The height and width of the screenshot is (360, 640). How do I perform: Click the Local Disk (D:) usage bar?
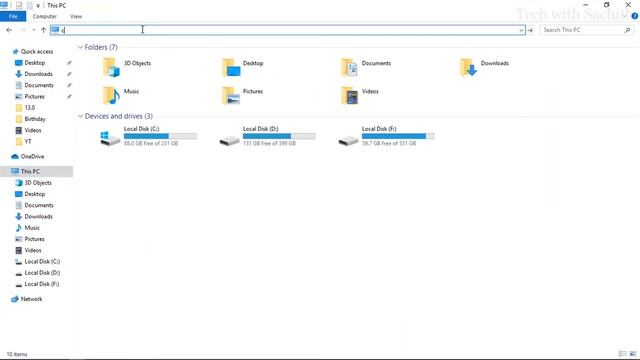coord(279,136)
